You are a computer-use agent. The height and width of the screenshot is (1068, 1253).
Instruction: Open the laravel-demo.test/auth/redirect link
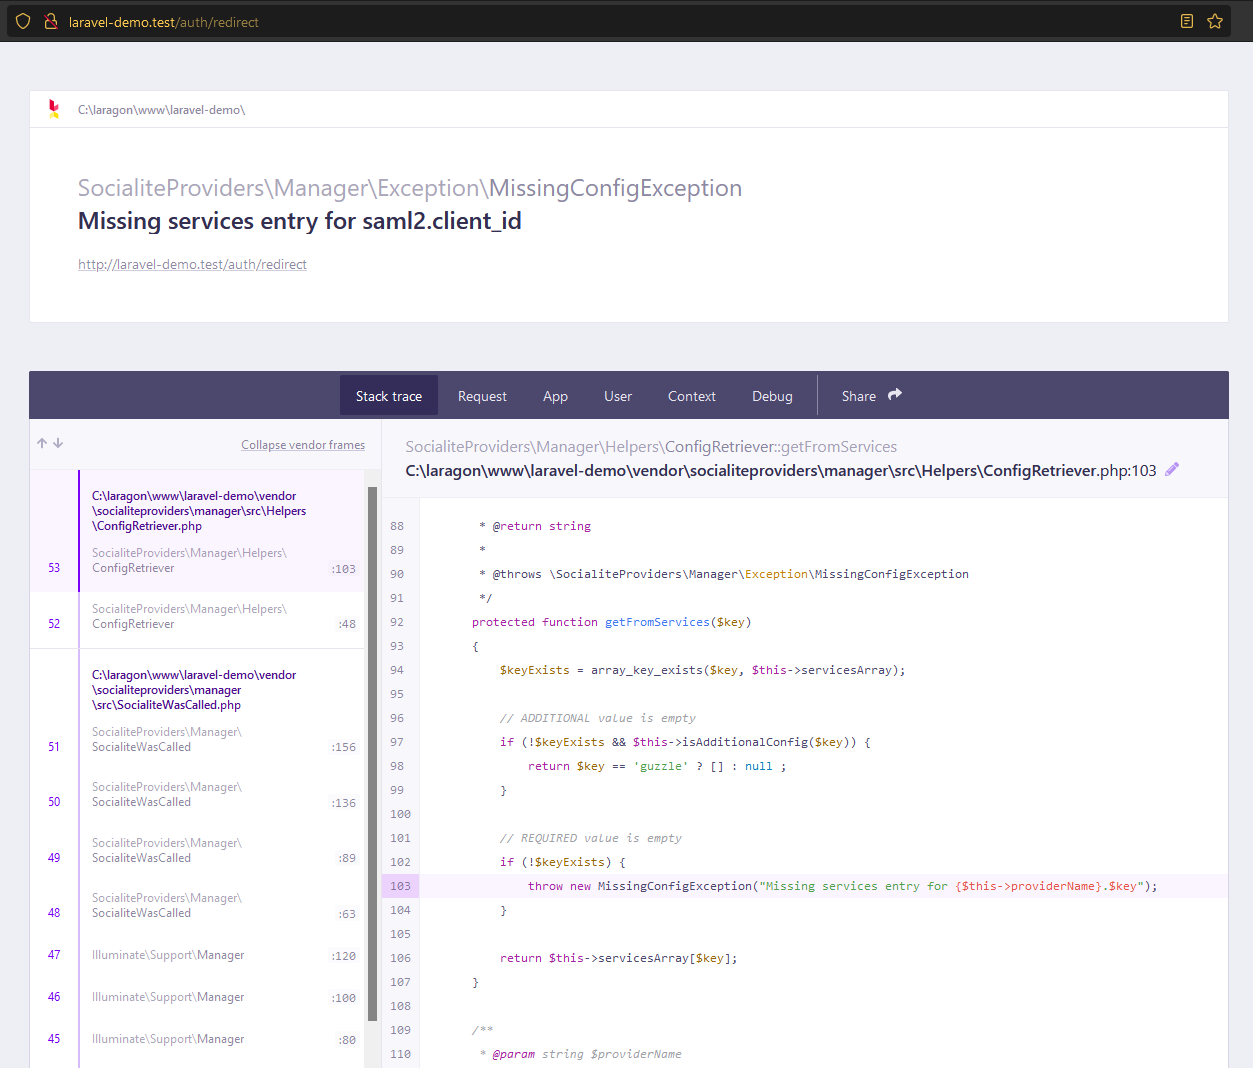point(192,264)
